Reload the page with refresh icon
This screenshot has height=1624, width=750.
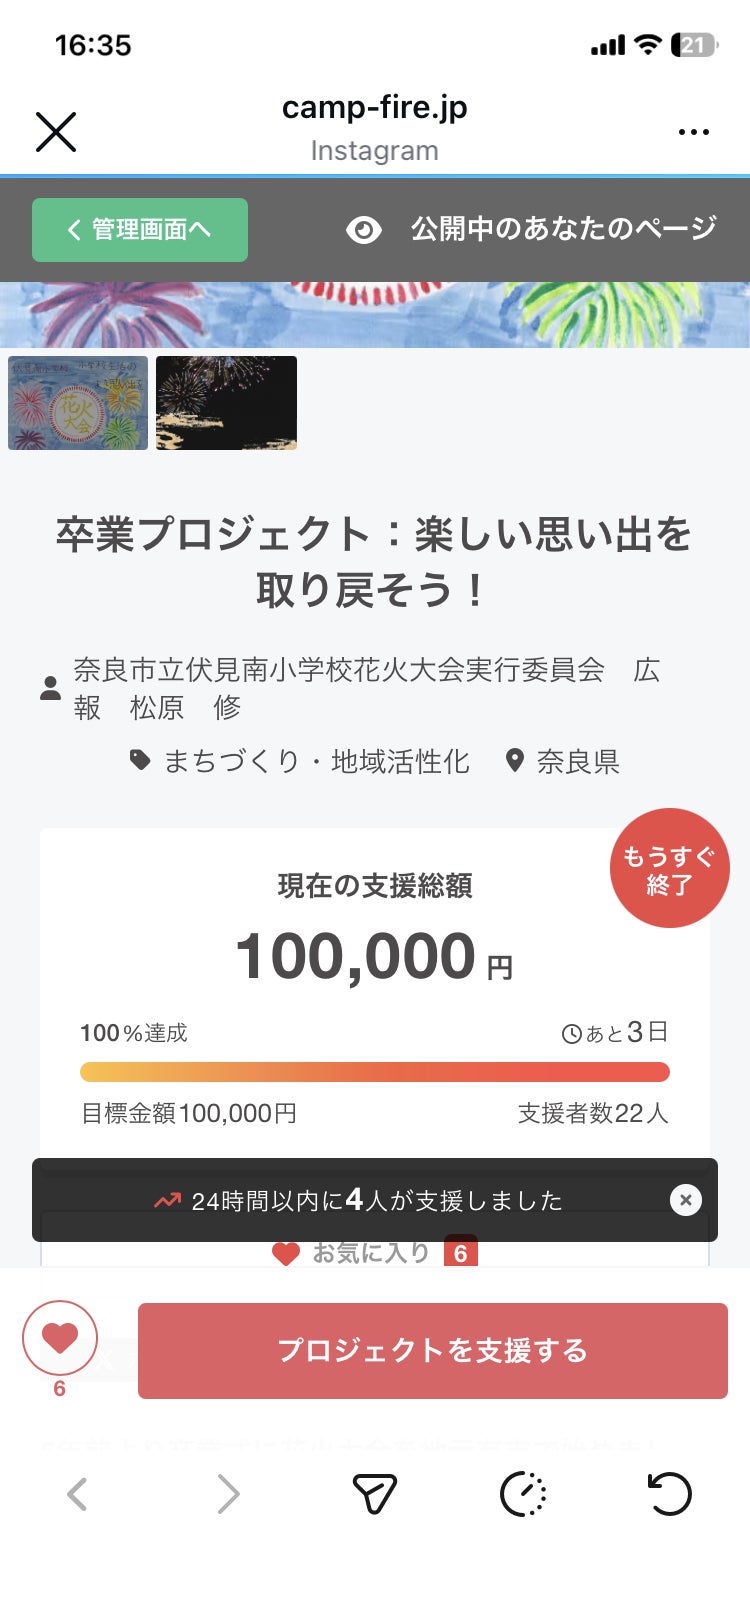pos(669,1495)
